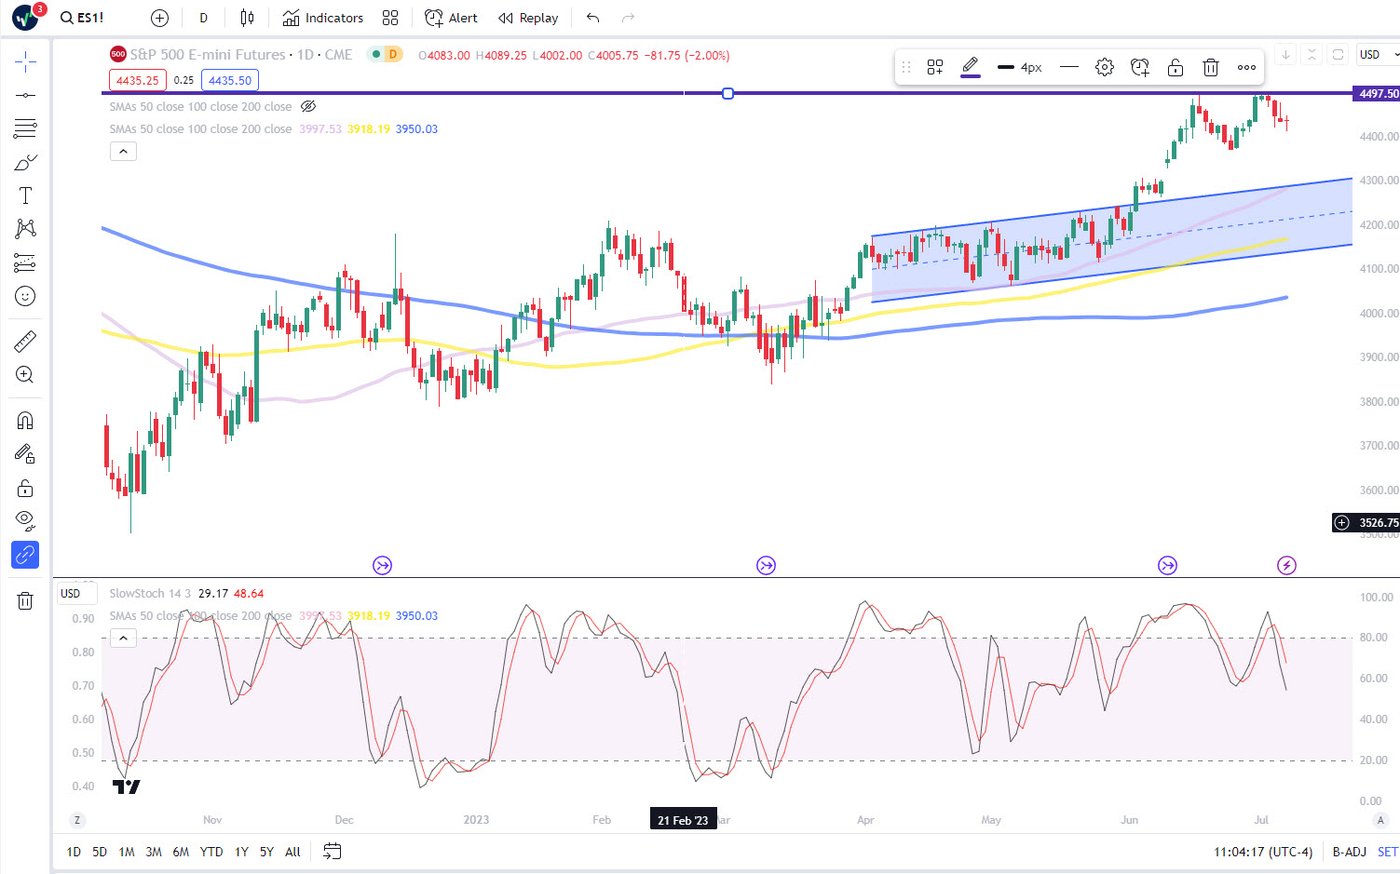Open the Indicators menu
The width and height of the screenshot is (1400, 874).
point(323,18)
